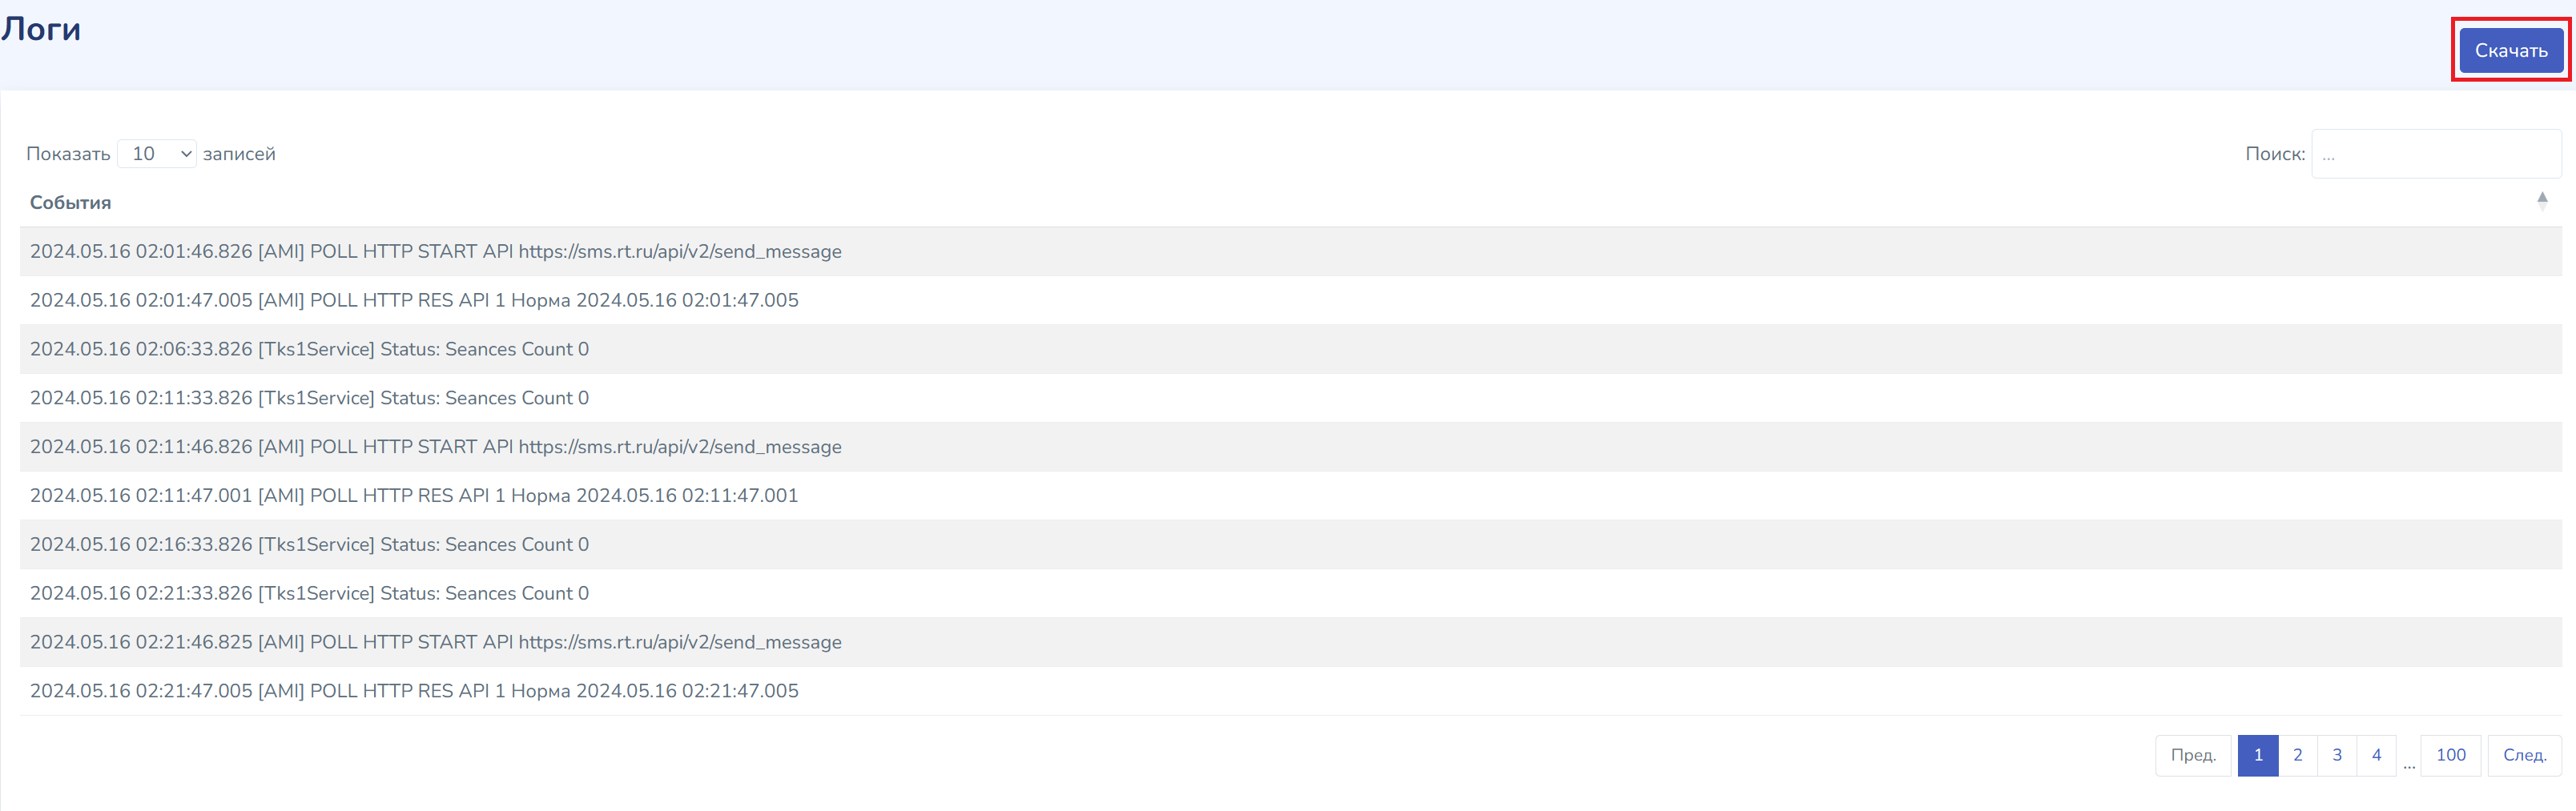
Task: Go to pagination page 2
Action: coord(2297,755)
